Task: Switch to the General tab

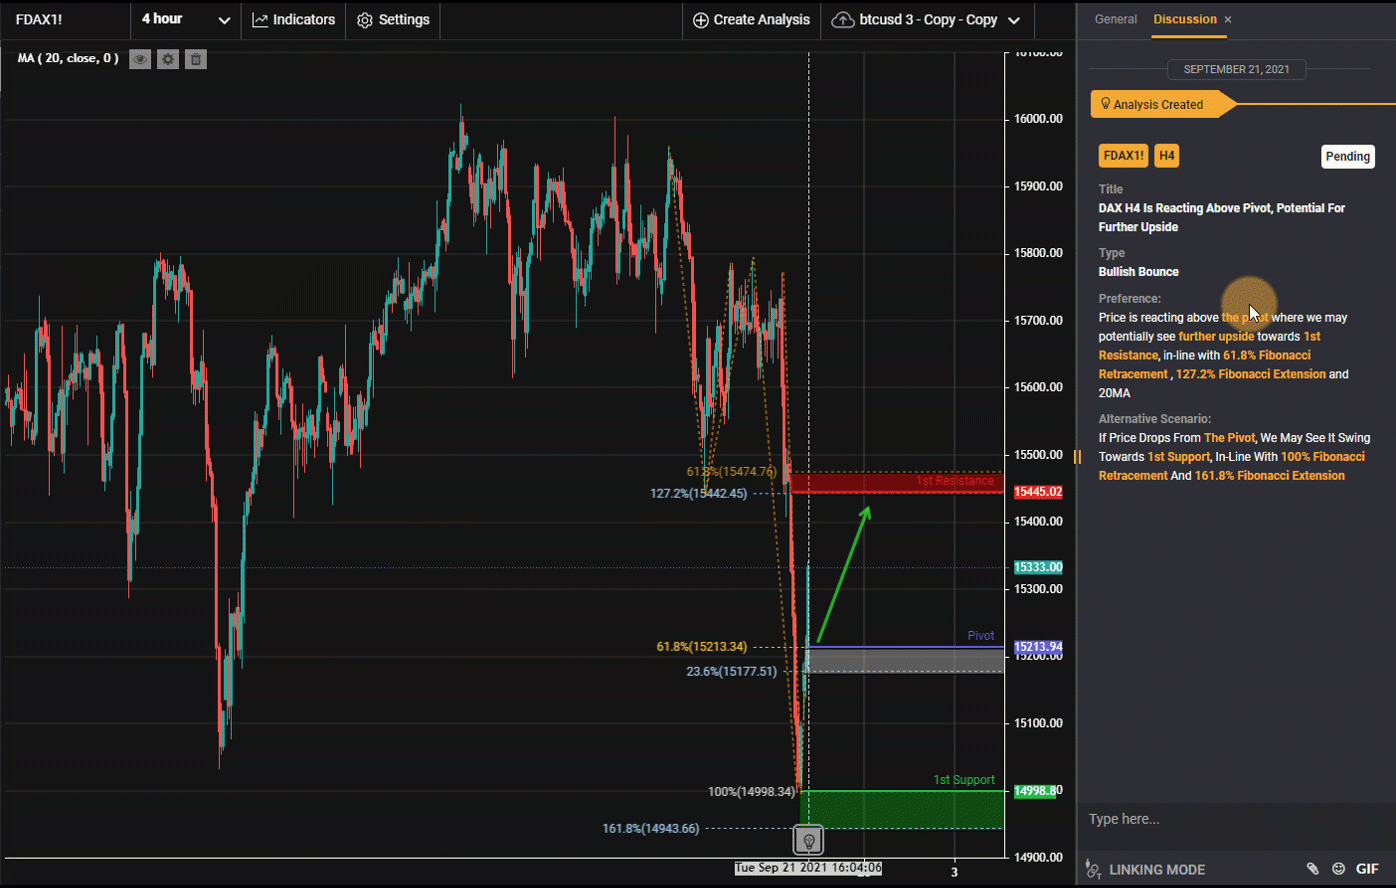Action: coord(1115,19)
